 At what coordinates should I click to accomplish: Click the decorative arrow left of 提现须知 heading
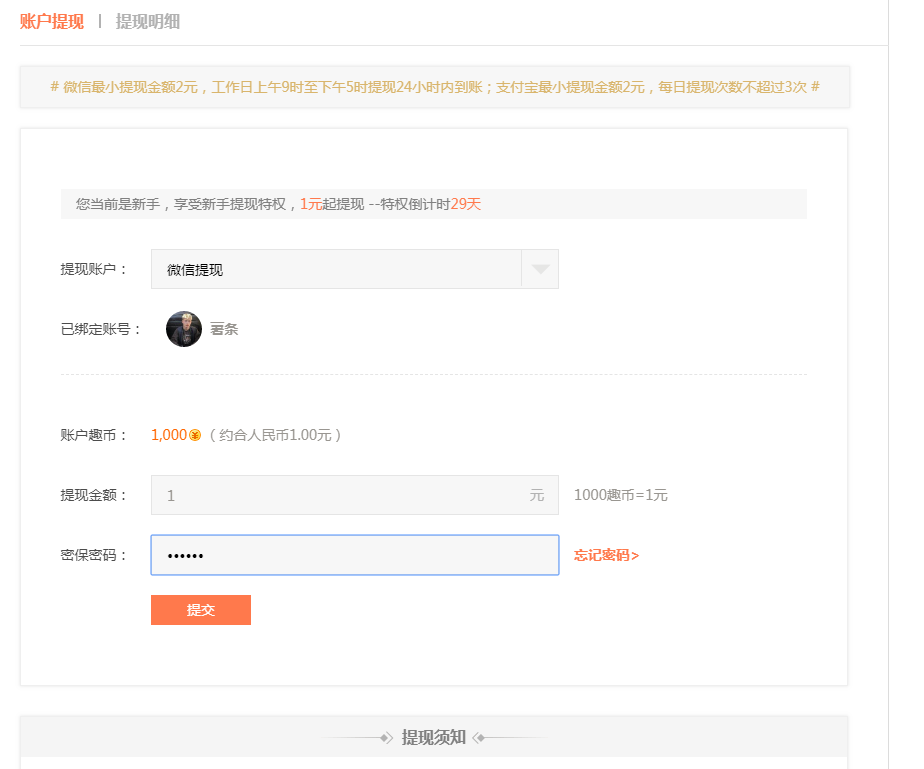(x=389, y=735)
